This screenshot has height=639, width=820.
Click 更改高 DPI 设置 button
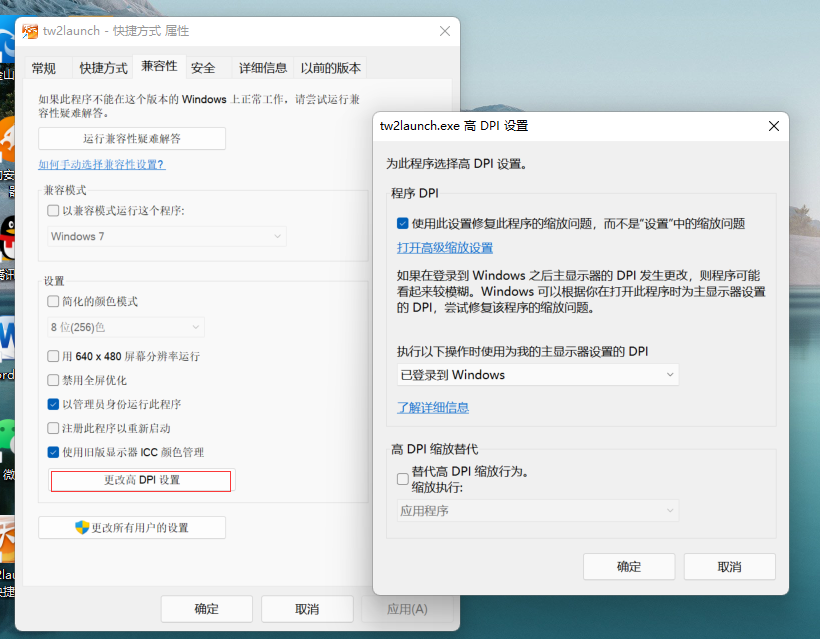tap(141, 481)
